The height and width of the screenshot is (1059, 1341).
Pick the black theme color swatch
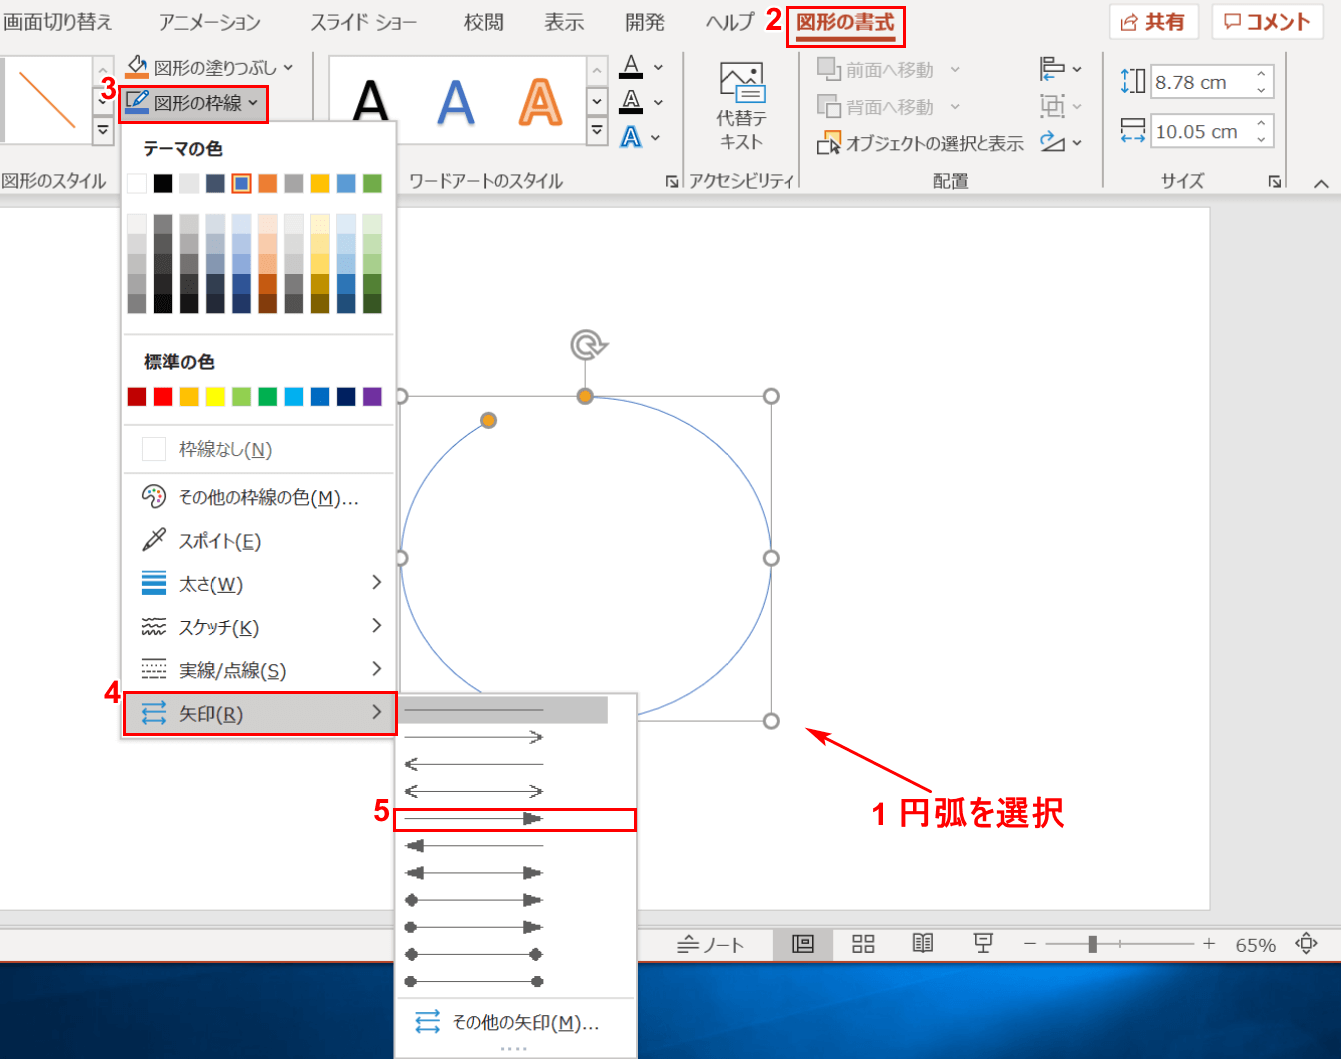163,183
